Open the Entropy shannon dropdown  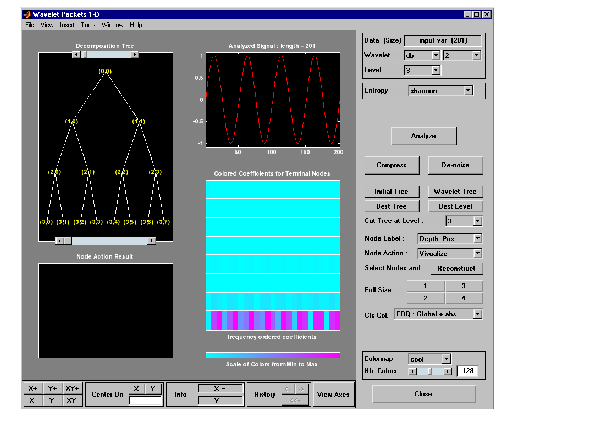(440, 90)
